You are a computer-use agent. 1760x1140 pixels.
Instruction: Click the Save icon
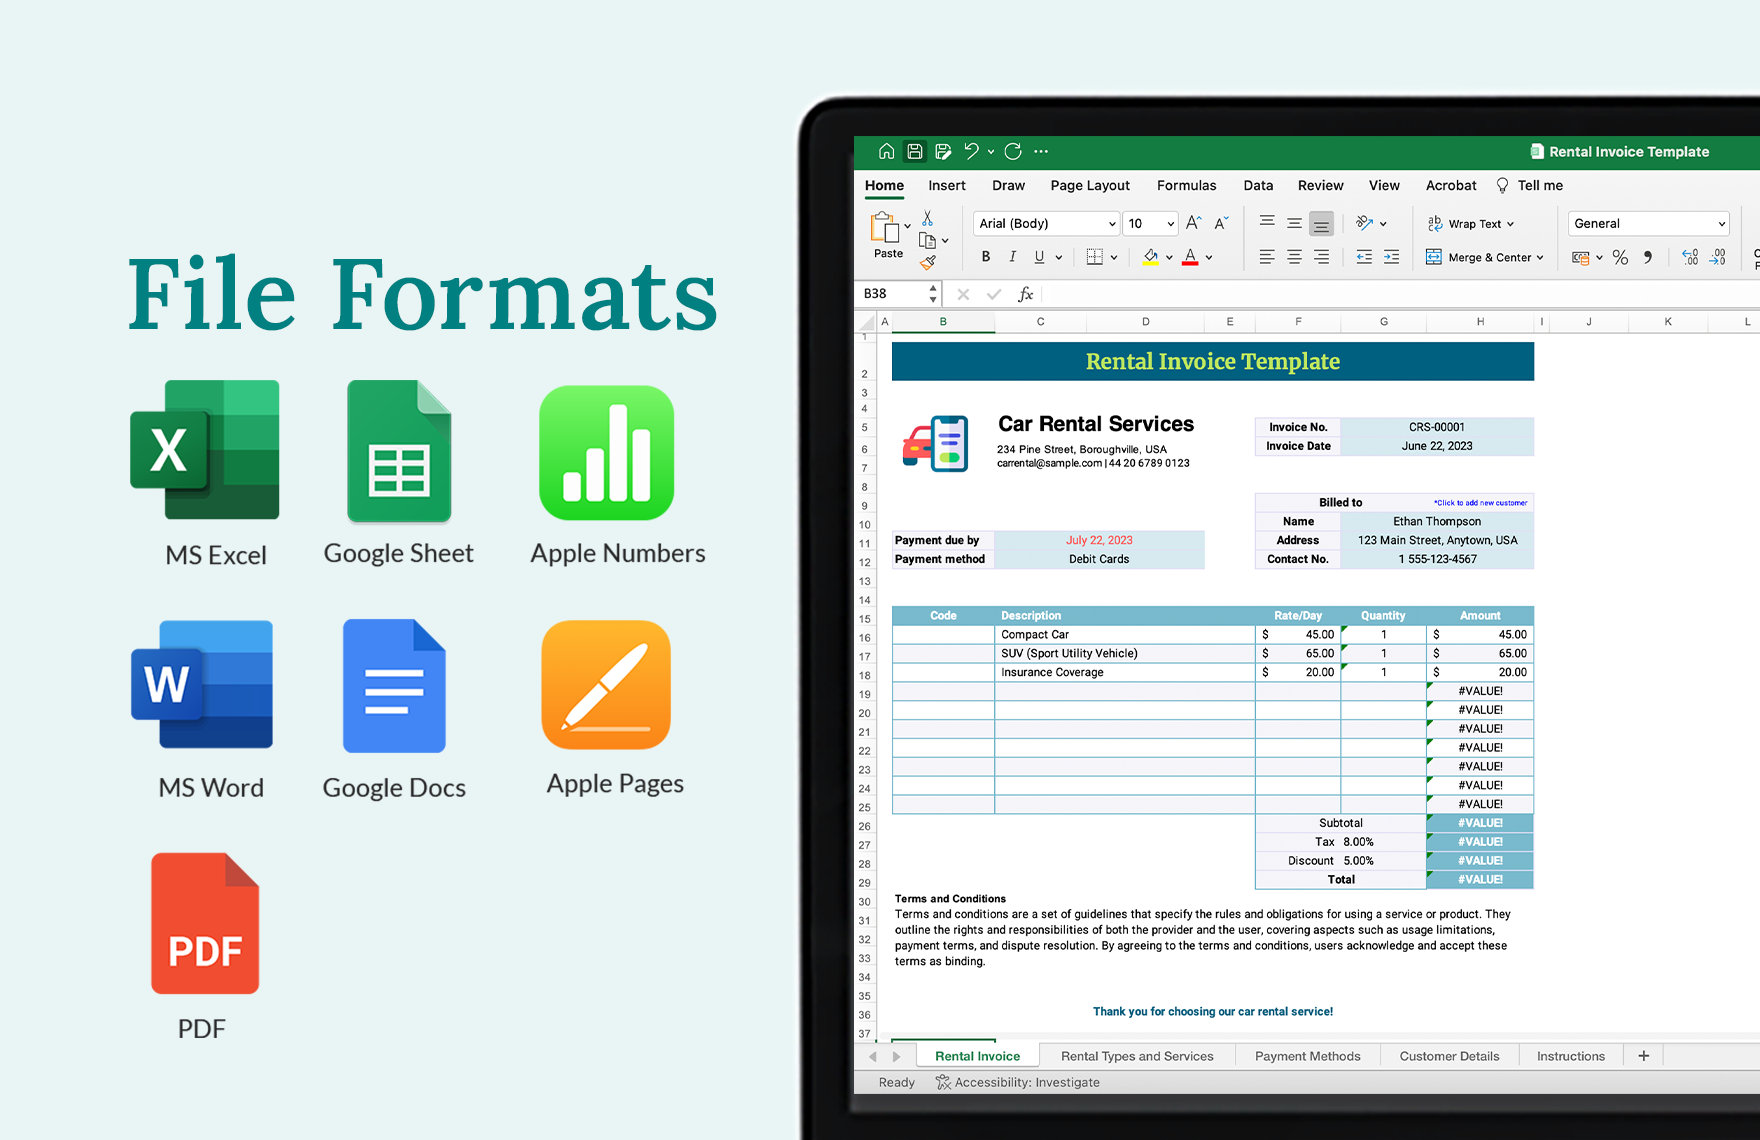click(915, 151)
